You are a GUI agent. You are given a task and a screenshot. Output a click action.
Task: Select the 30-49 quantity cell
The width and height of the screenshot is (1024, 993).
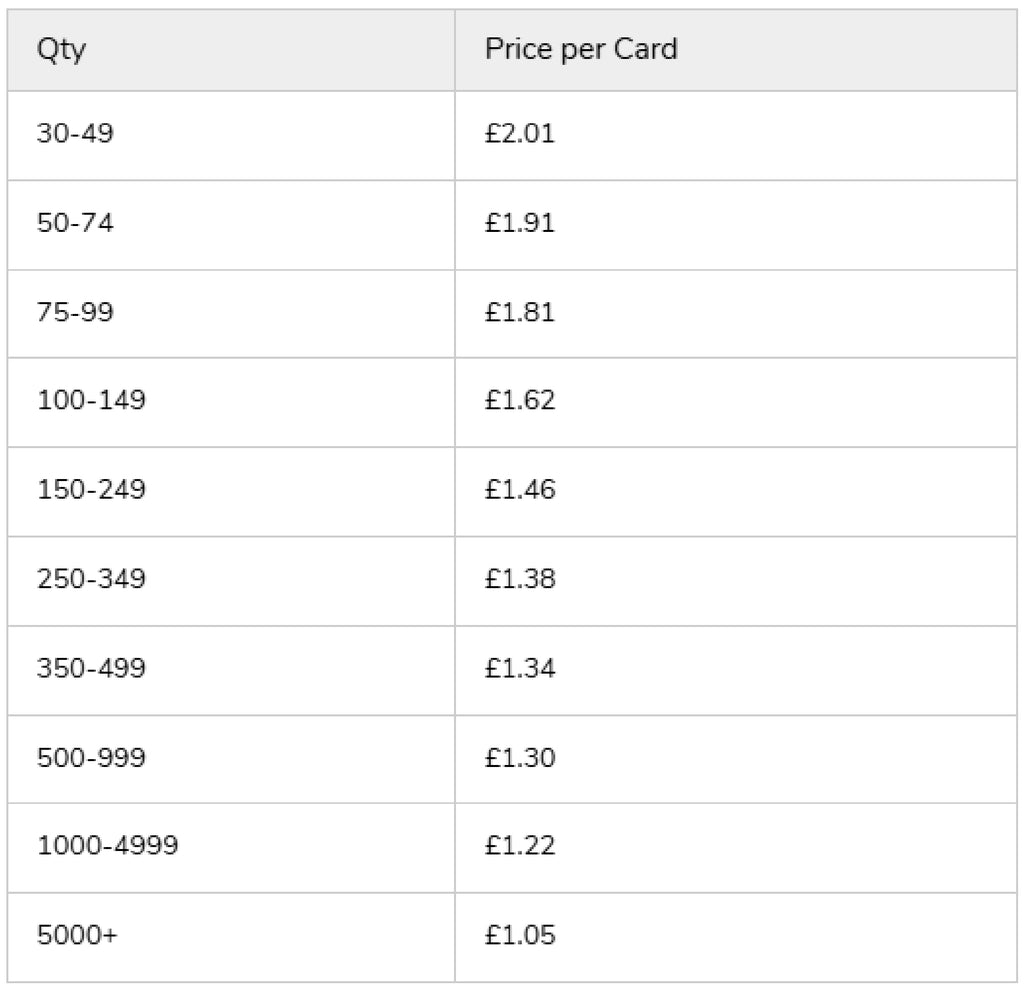231,136
